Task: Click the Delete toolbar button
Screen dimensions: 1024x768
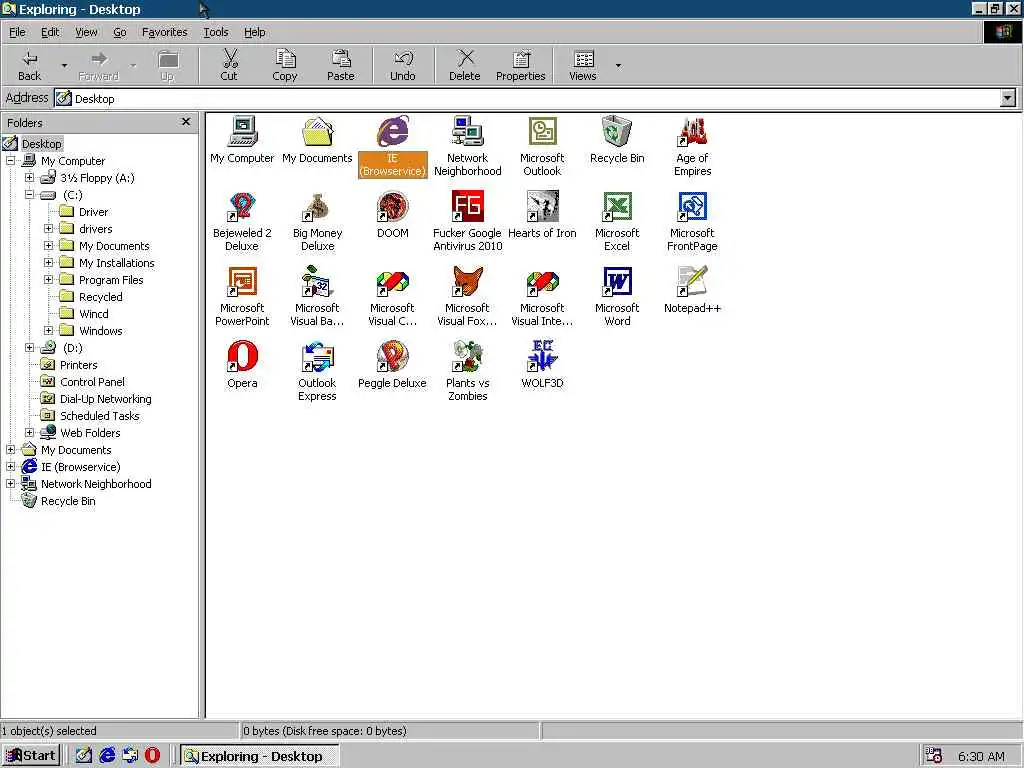Action: [465, 65]
